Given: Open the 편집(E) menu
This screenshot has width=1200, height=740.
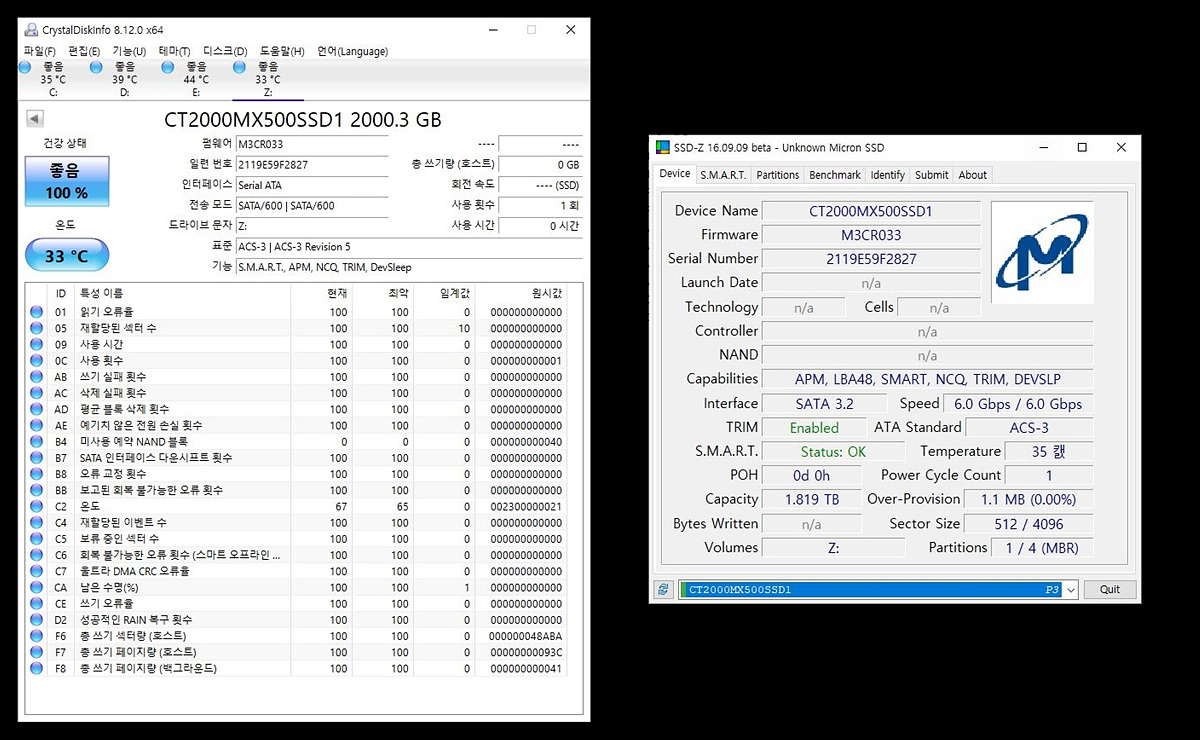Looking at the screenshot, I should point(84,51).
